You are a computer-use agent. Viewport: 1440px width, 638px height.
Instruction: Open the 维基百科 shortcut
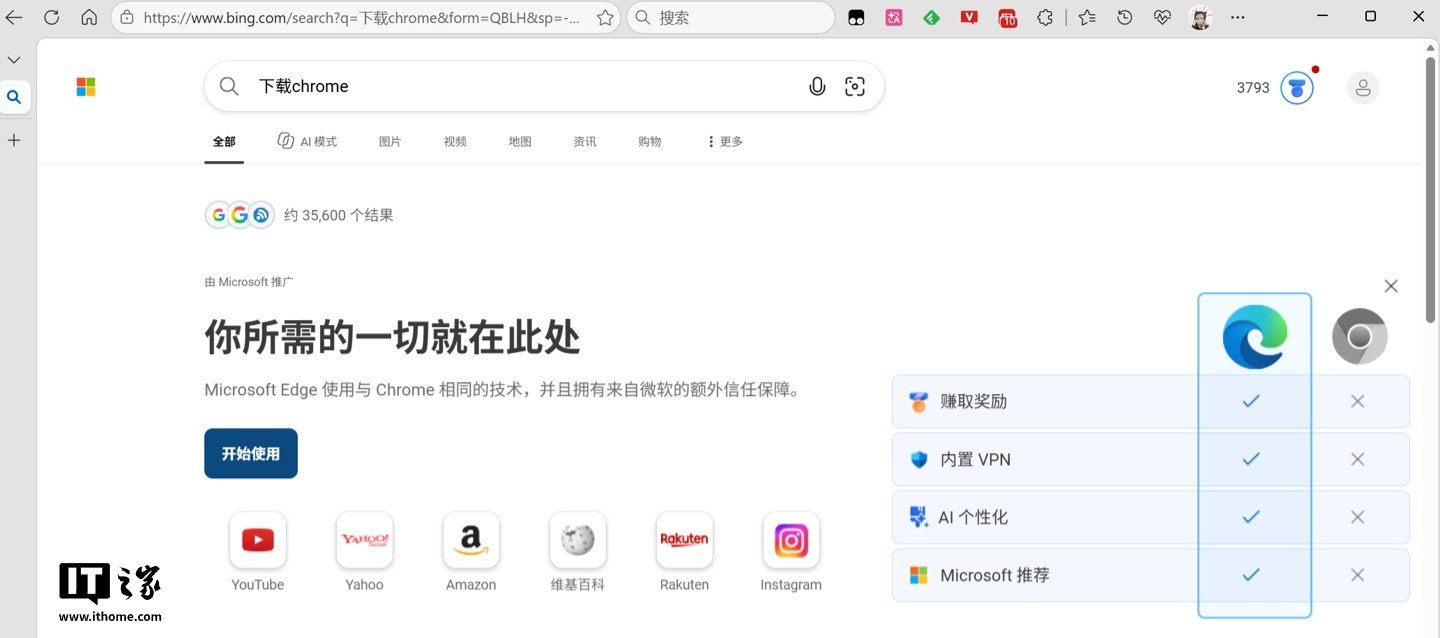coord(578,552)
